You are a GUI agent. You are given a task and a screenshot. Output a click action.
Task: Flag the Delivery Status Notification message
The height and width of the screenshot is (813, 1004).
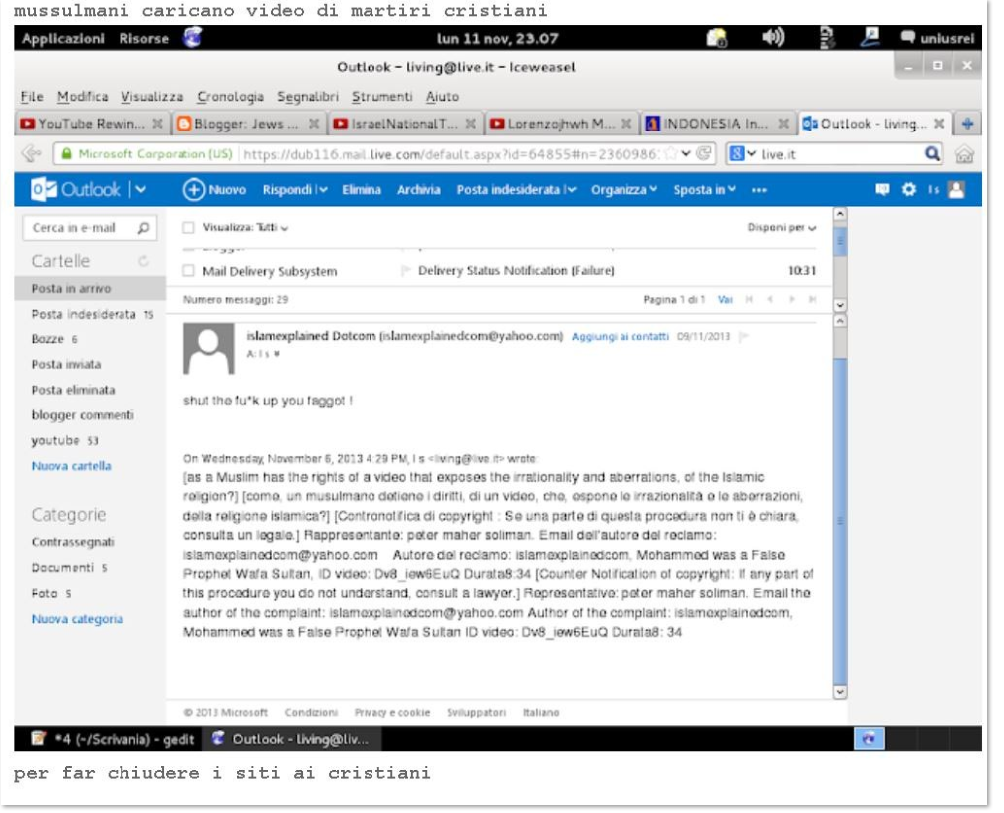(x=406, y=271)
